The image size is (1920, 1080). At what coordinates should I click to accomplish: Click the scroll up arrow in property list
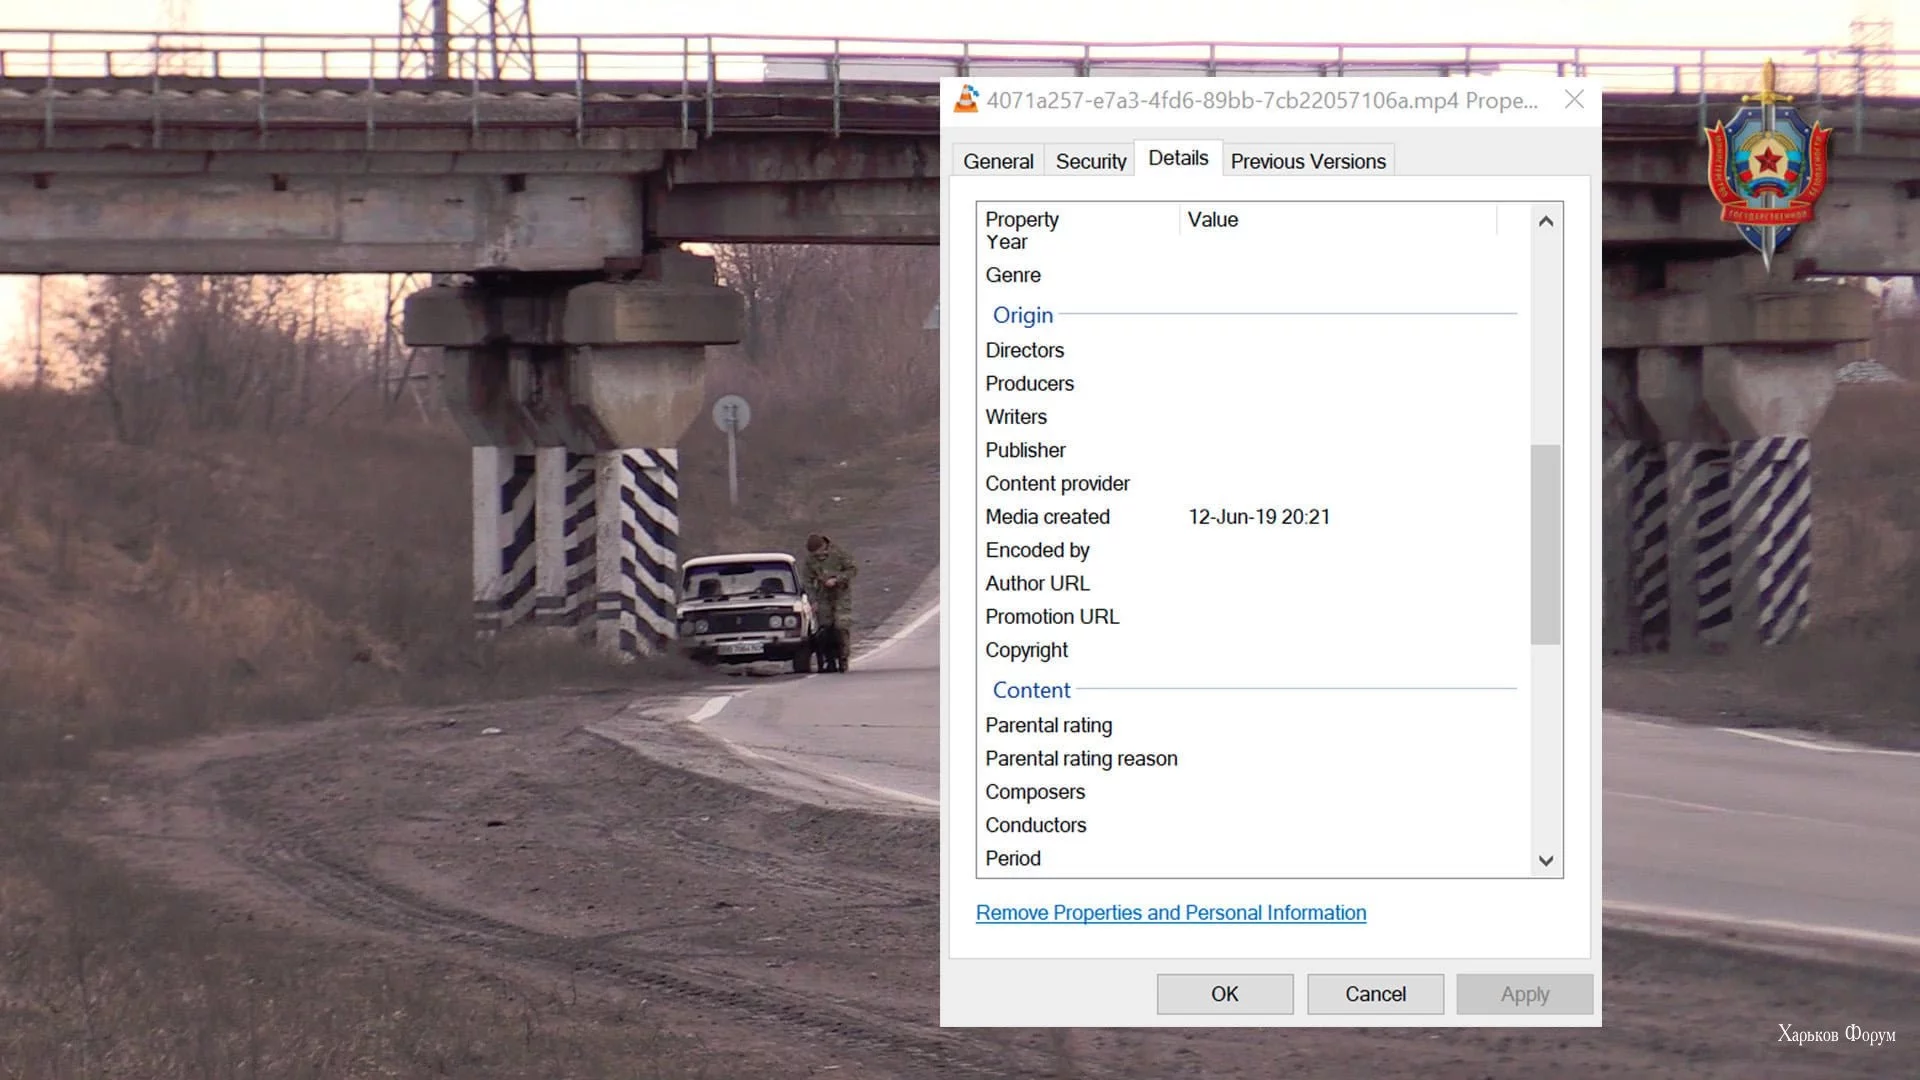click(x=1546, y=221)
